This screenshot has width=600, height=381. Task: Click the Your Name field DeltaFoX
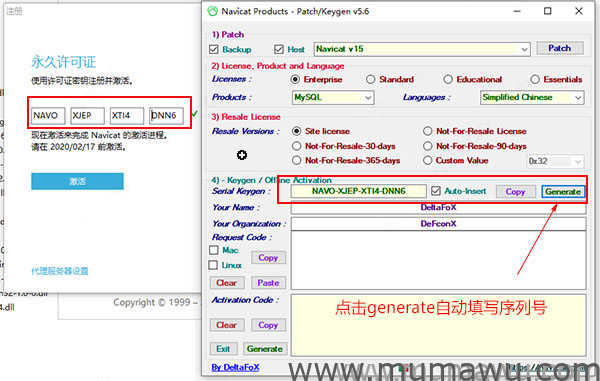pos(439,208)
